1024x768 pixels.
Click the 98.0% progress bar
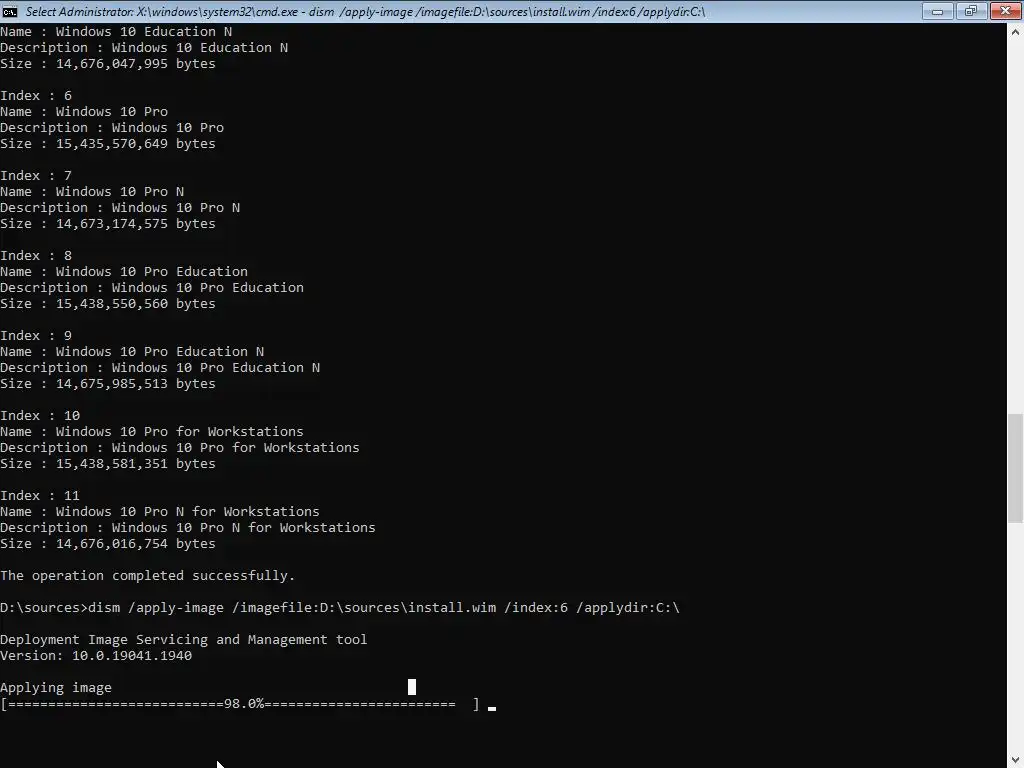tap(240, 704)
